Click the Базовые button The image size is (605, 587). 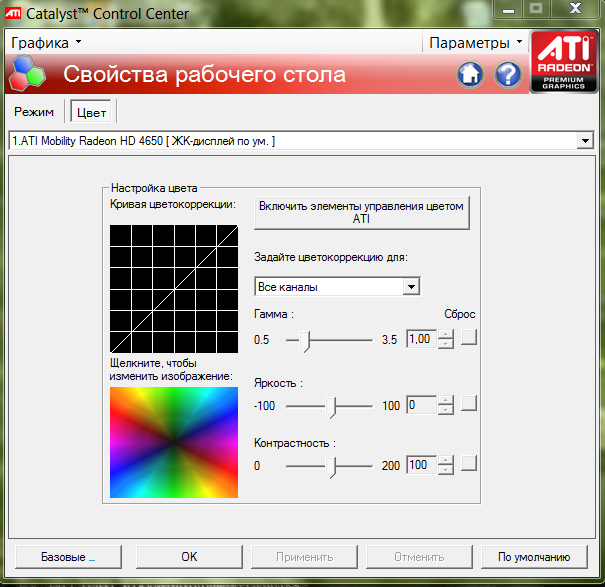[x=68, y=557]
